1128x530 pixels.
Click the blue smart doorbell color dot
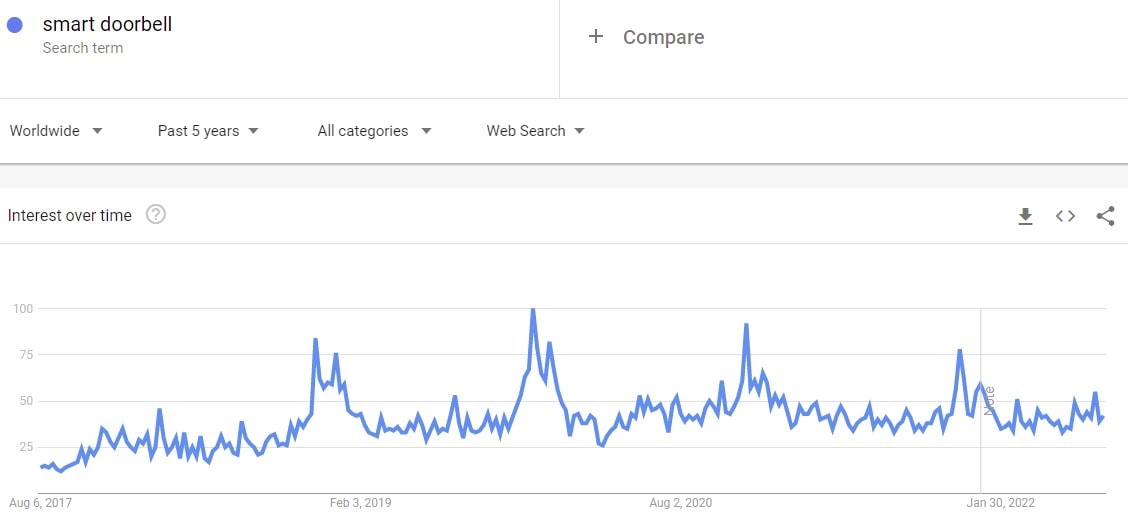15,25
